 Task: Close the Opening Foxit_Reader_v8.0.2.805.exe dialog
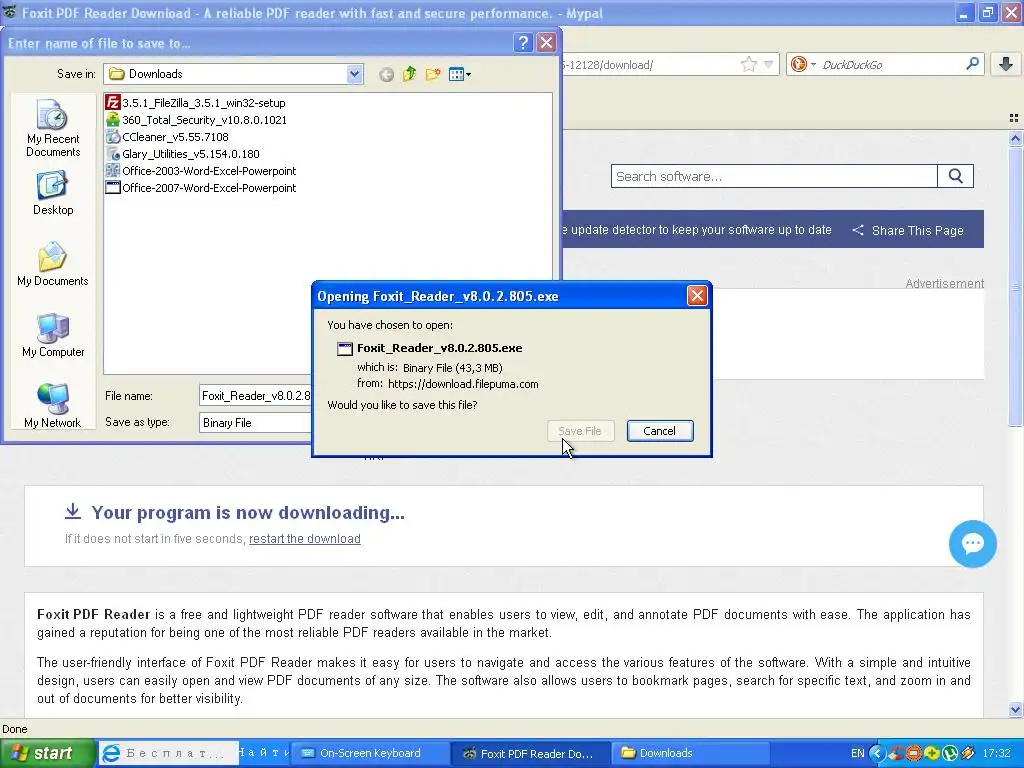tap(697, 296)
